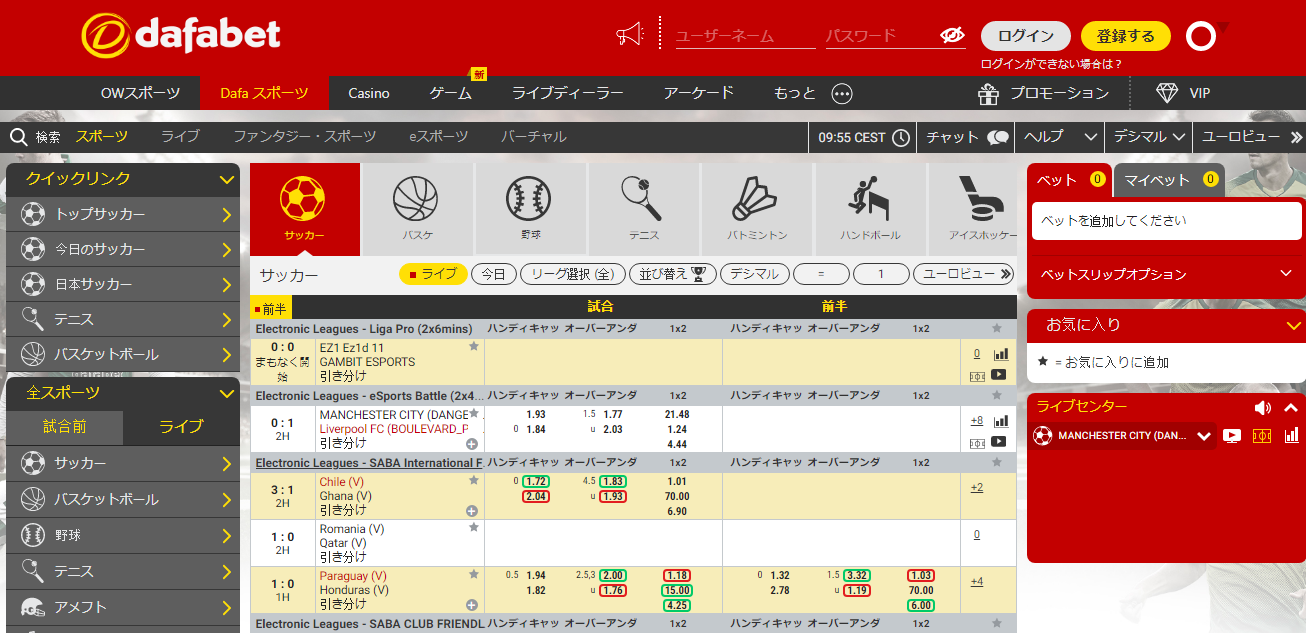Screen dimensions: 1306x633
Task: Mute the Live Center speaker icon
Action: click(x=1263, y=407)
